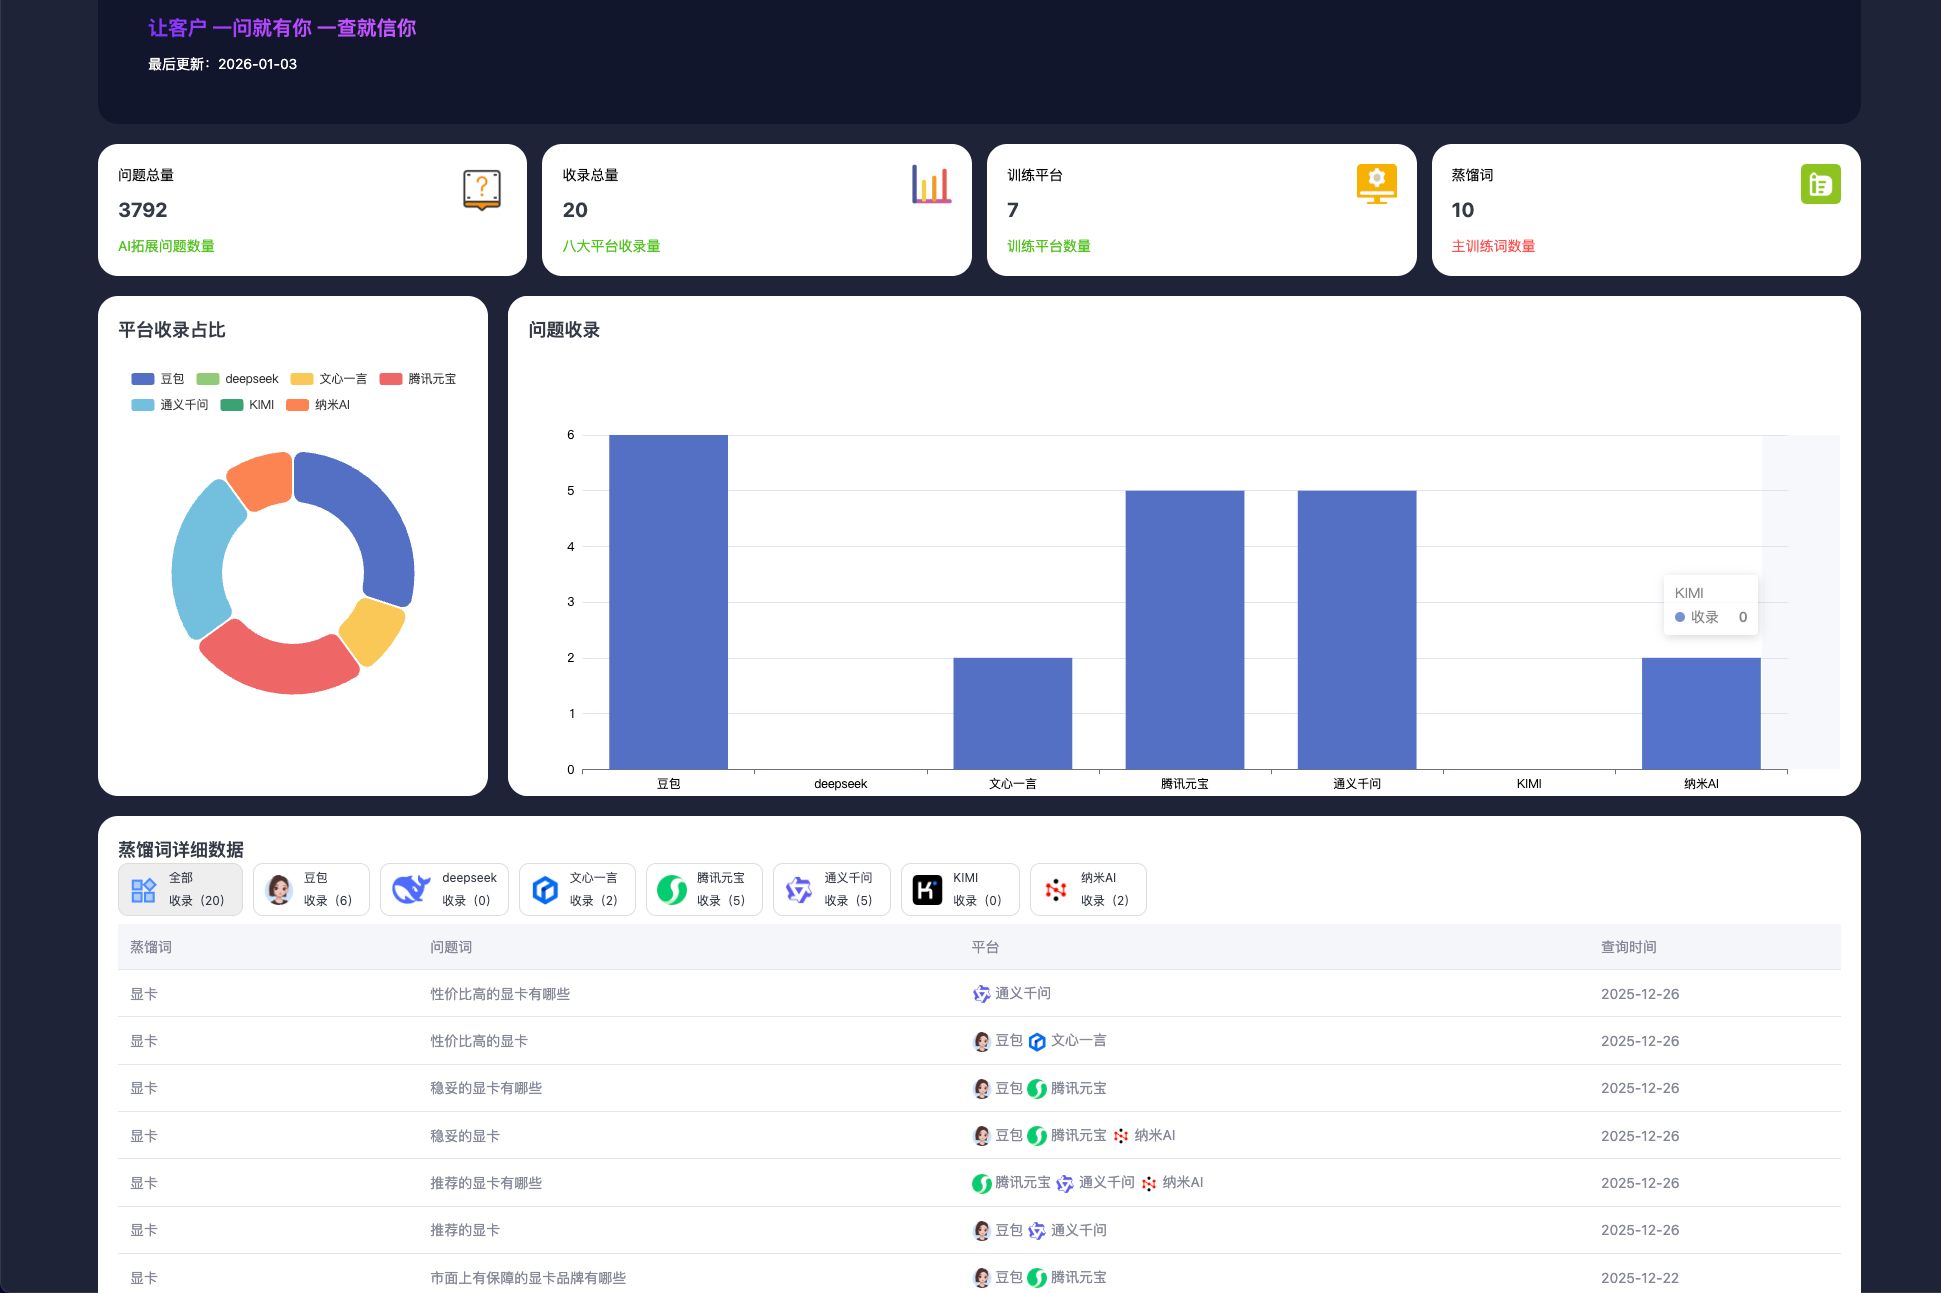Click the 纳米AI red dots icon
1941x1293 pixels.
1056,889
